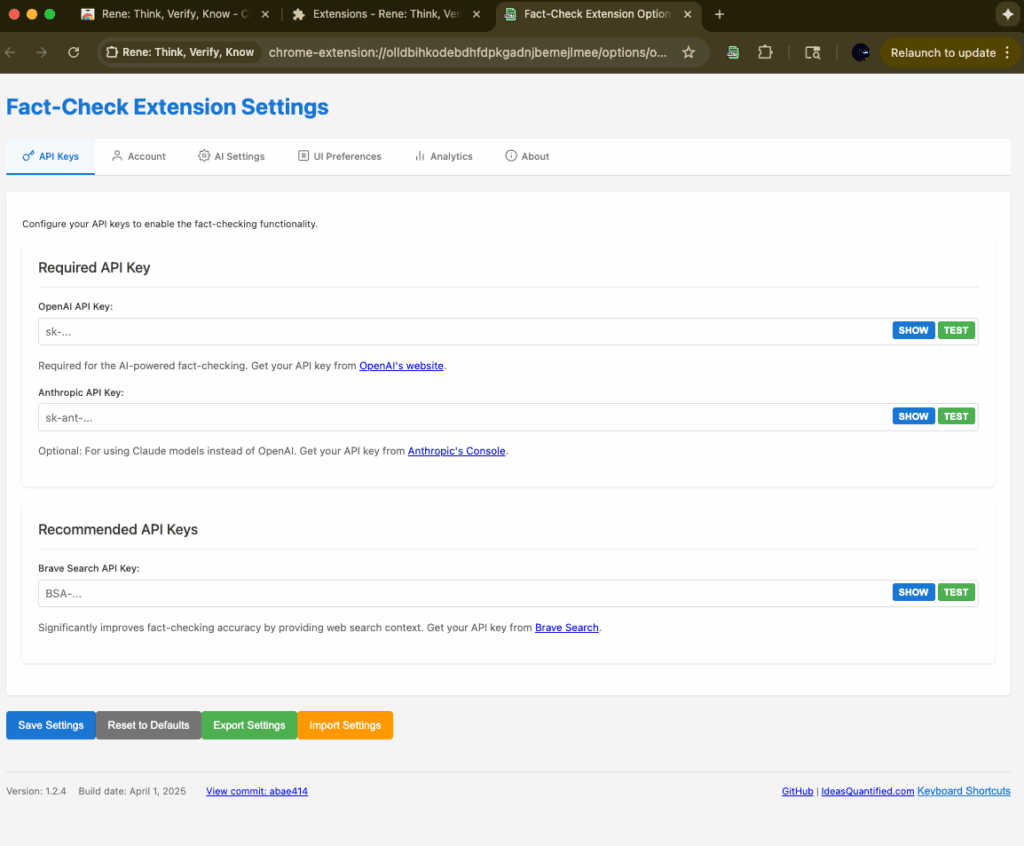Click the bookmark star icon in address bar
The height and width of the screenshot is (846, 1024).
[688, 53]
